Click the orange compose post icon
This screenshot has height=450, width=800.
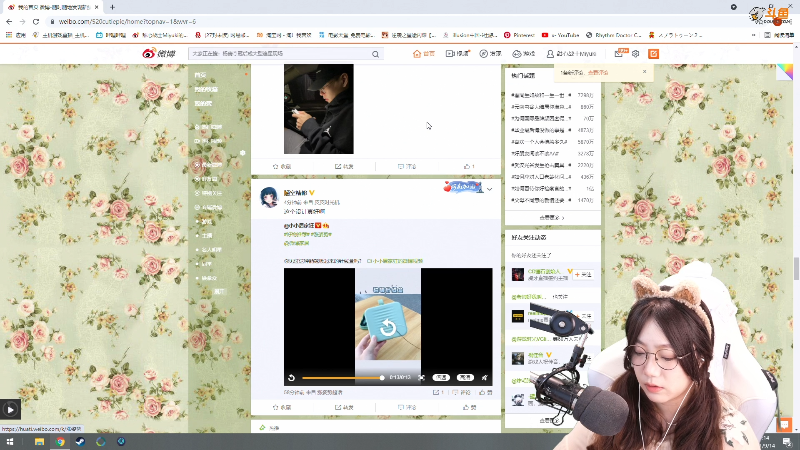pos(653,54)
